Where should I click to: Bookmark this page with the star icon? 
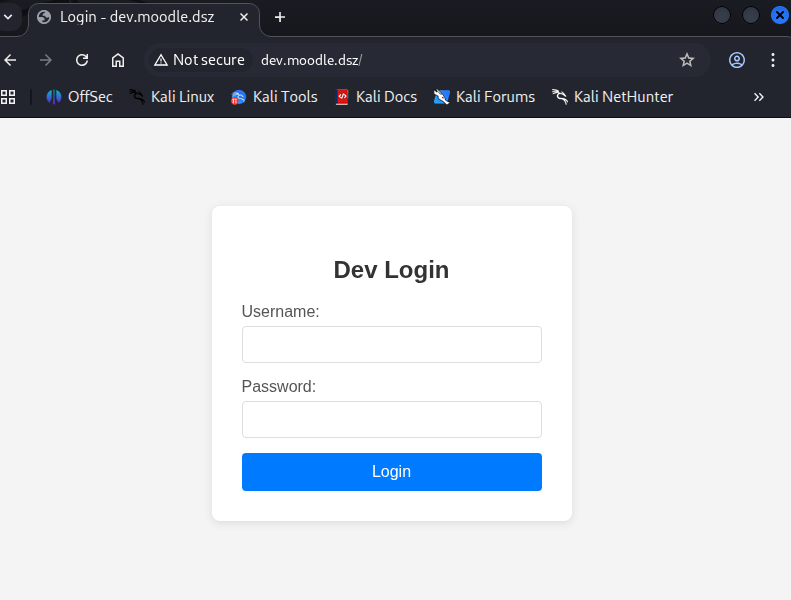pos(687,60)
